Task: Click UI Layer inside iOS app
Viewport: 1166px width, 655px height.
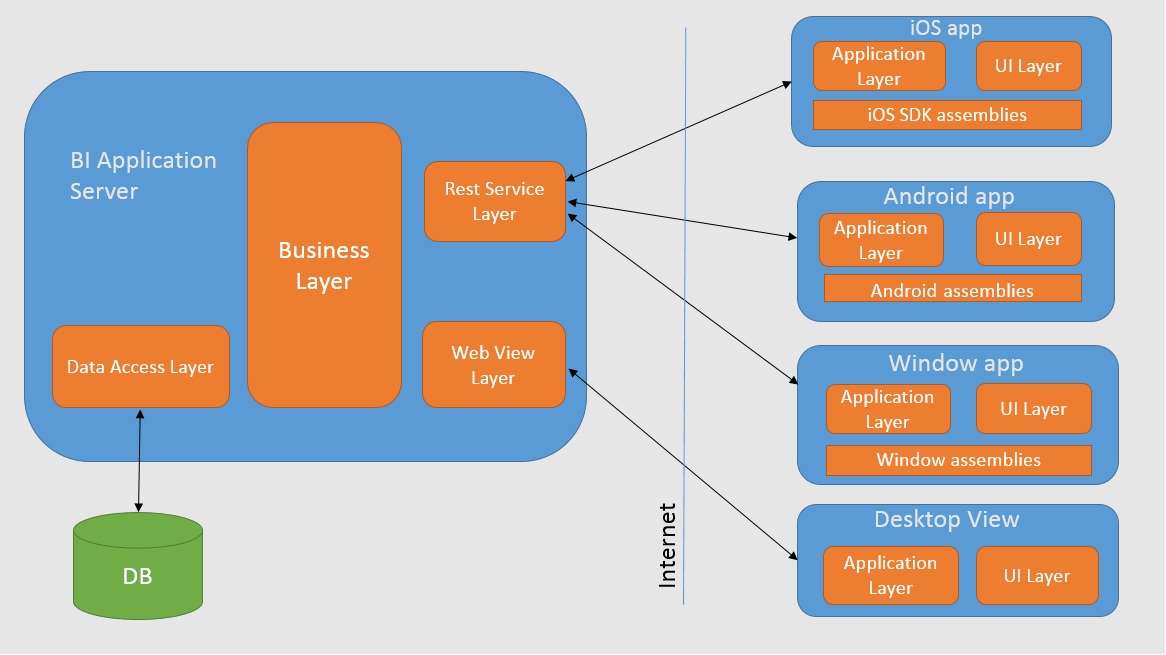Action: click(x=1028, y=66)
